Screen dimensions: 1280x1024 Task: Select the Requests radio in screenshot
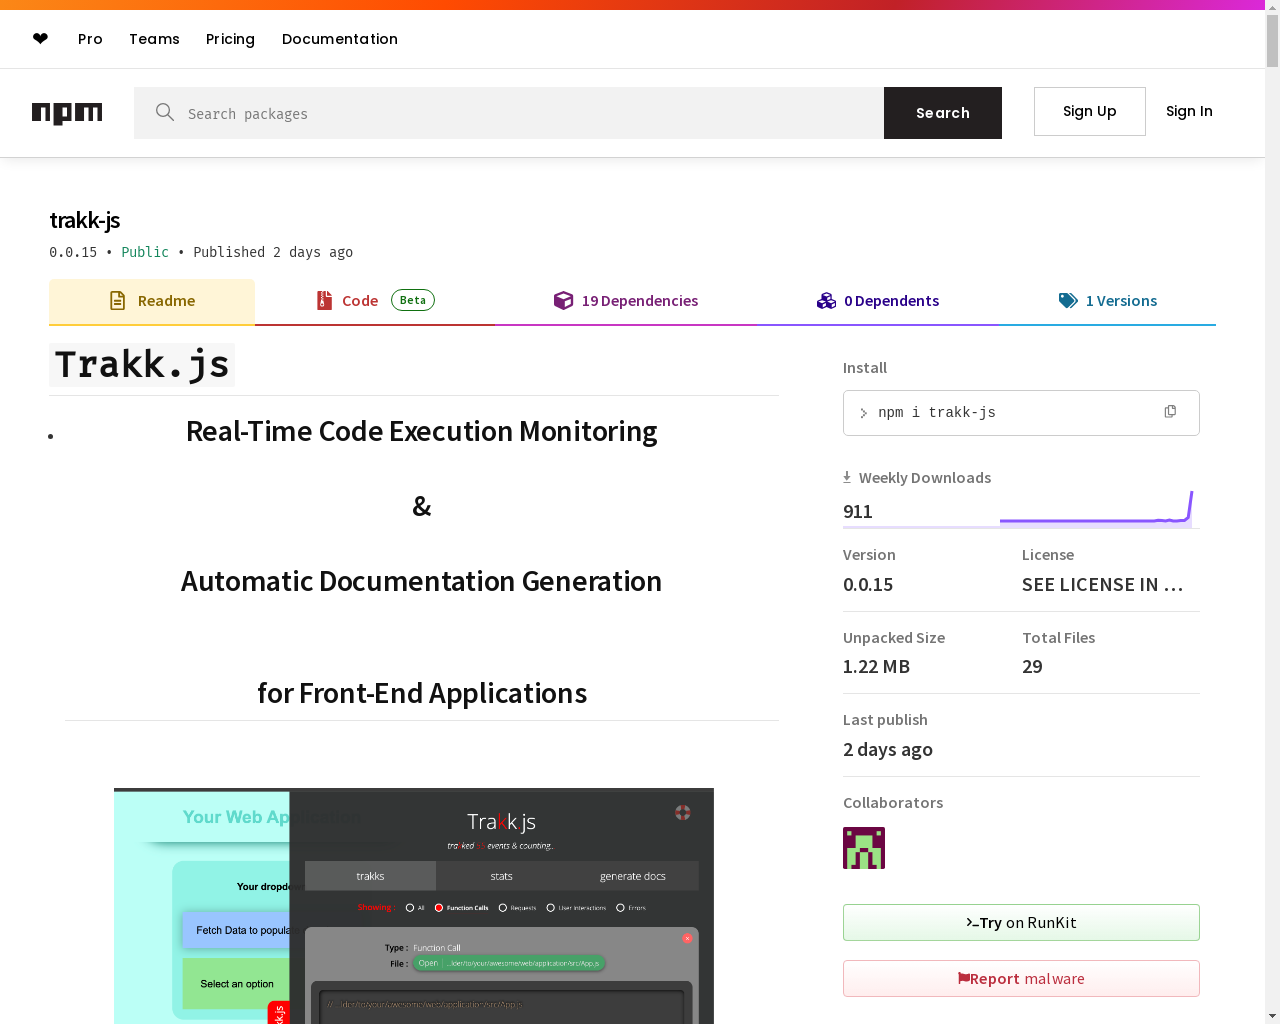point(503,908)
